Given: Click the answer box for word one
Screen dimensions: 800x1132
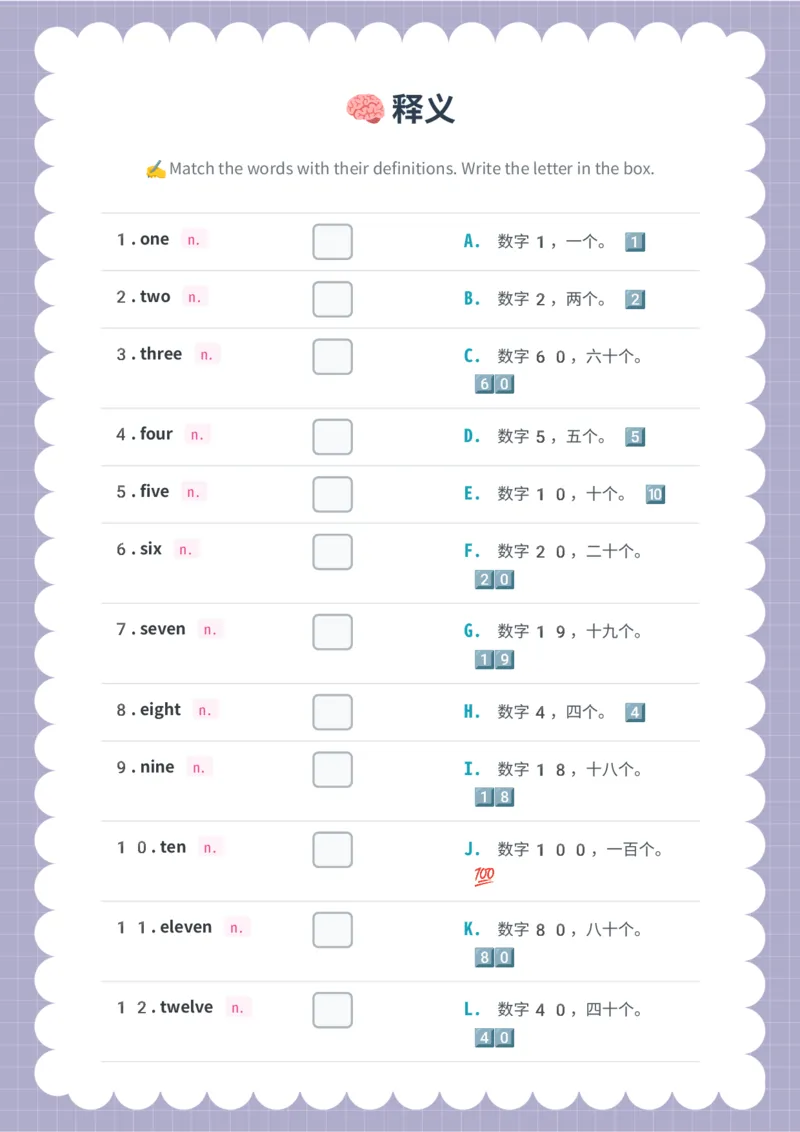Looking at the screenshot, I should click(332, 242).
